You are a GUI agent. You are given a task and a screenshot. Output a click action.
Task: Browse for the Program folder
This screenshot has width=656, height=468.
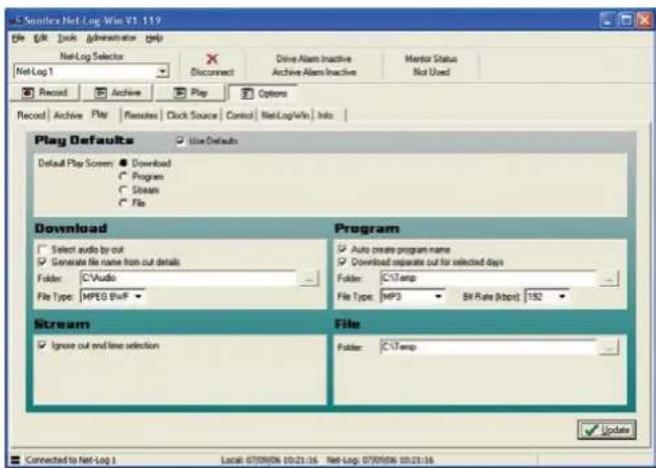(608, 279)
